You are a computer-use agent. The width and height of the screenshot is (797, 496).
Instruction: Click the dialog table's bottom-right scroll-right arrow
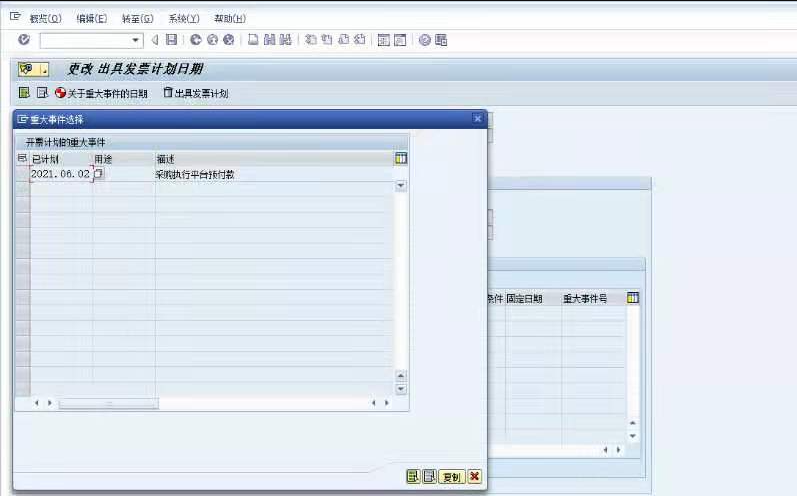pyautogui.click(x=387, y=403)
